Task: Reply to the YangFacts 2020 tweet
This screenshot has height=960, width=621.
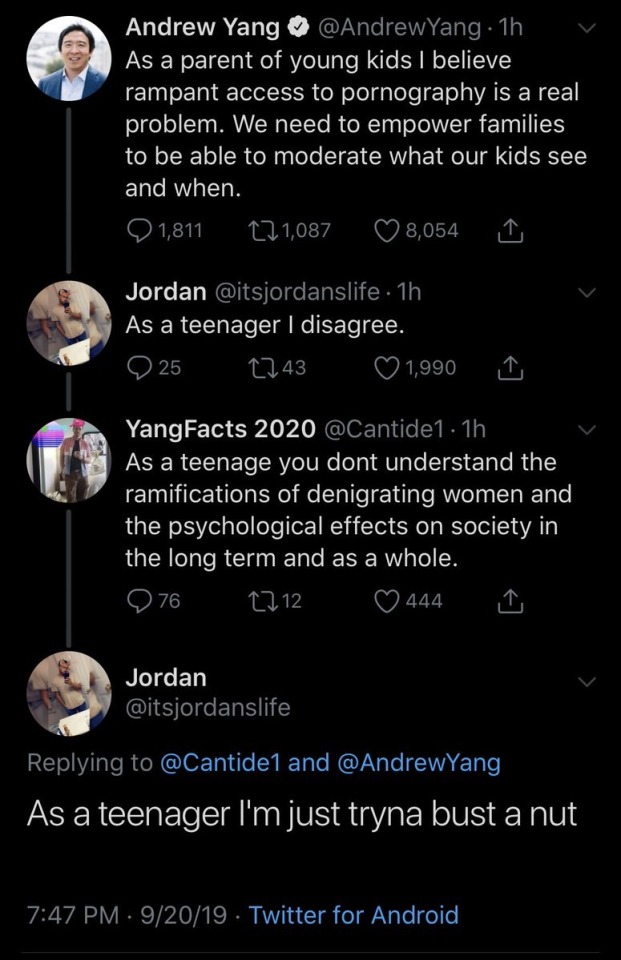Action: tap(138, 601)
